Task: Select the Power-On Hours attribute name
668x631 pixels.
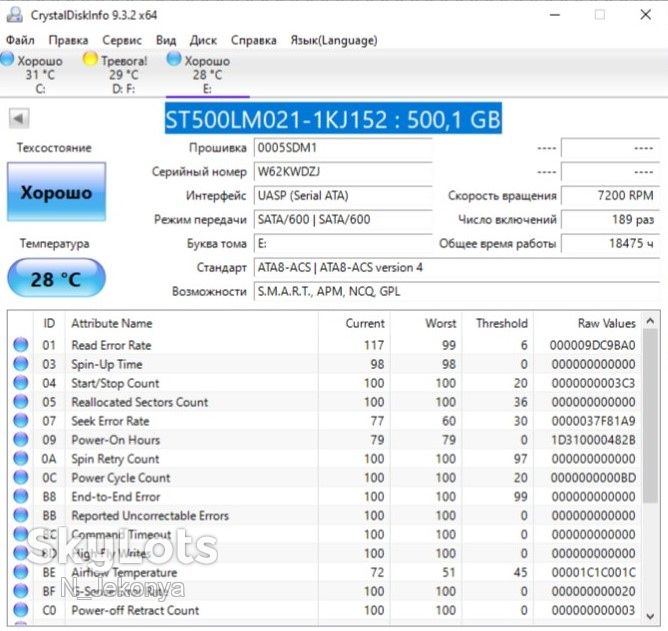Action: click(115, 440)
